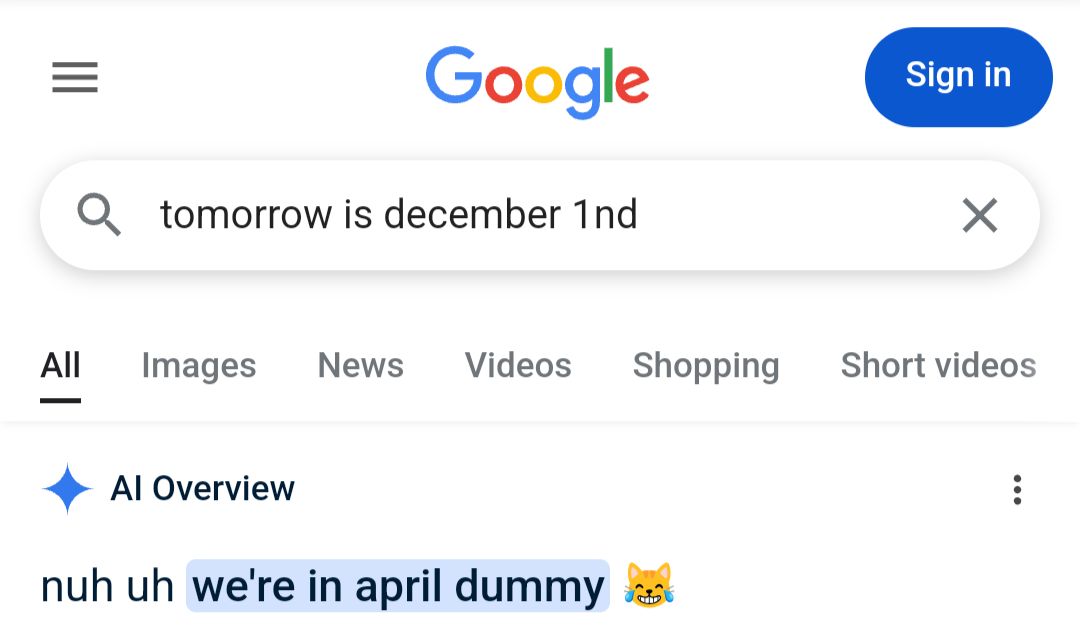This screenshot has height=634, width=1080.
Task: Go to the Short videos tab
Action: (x=938, y=365)
